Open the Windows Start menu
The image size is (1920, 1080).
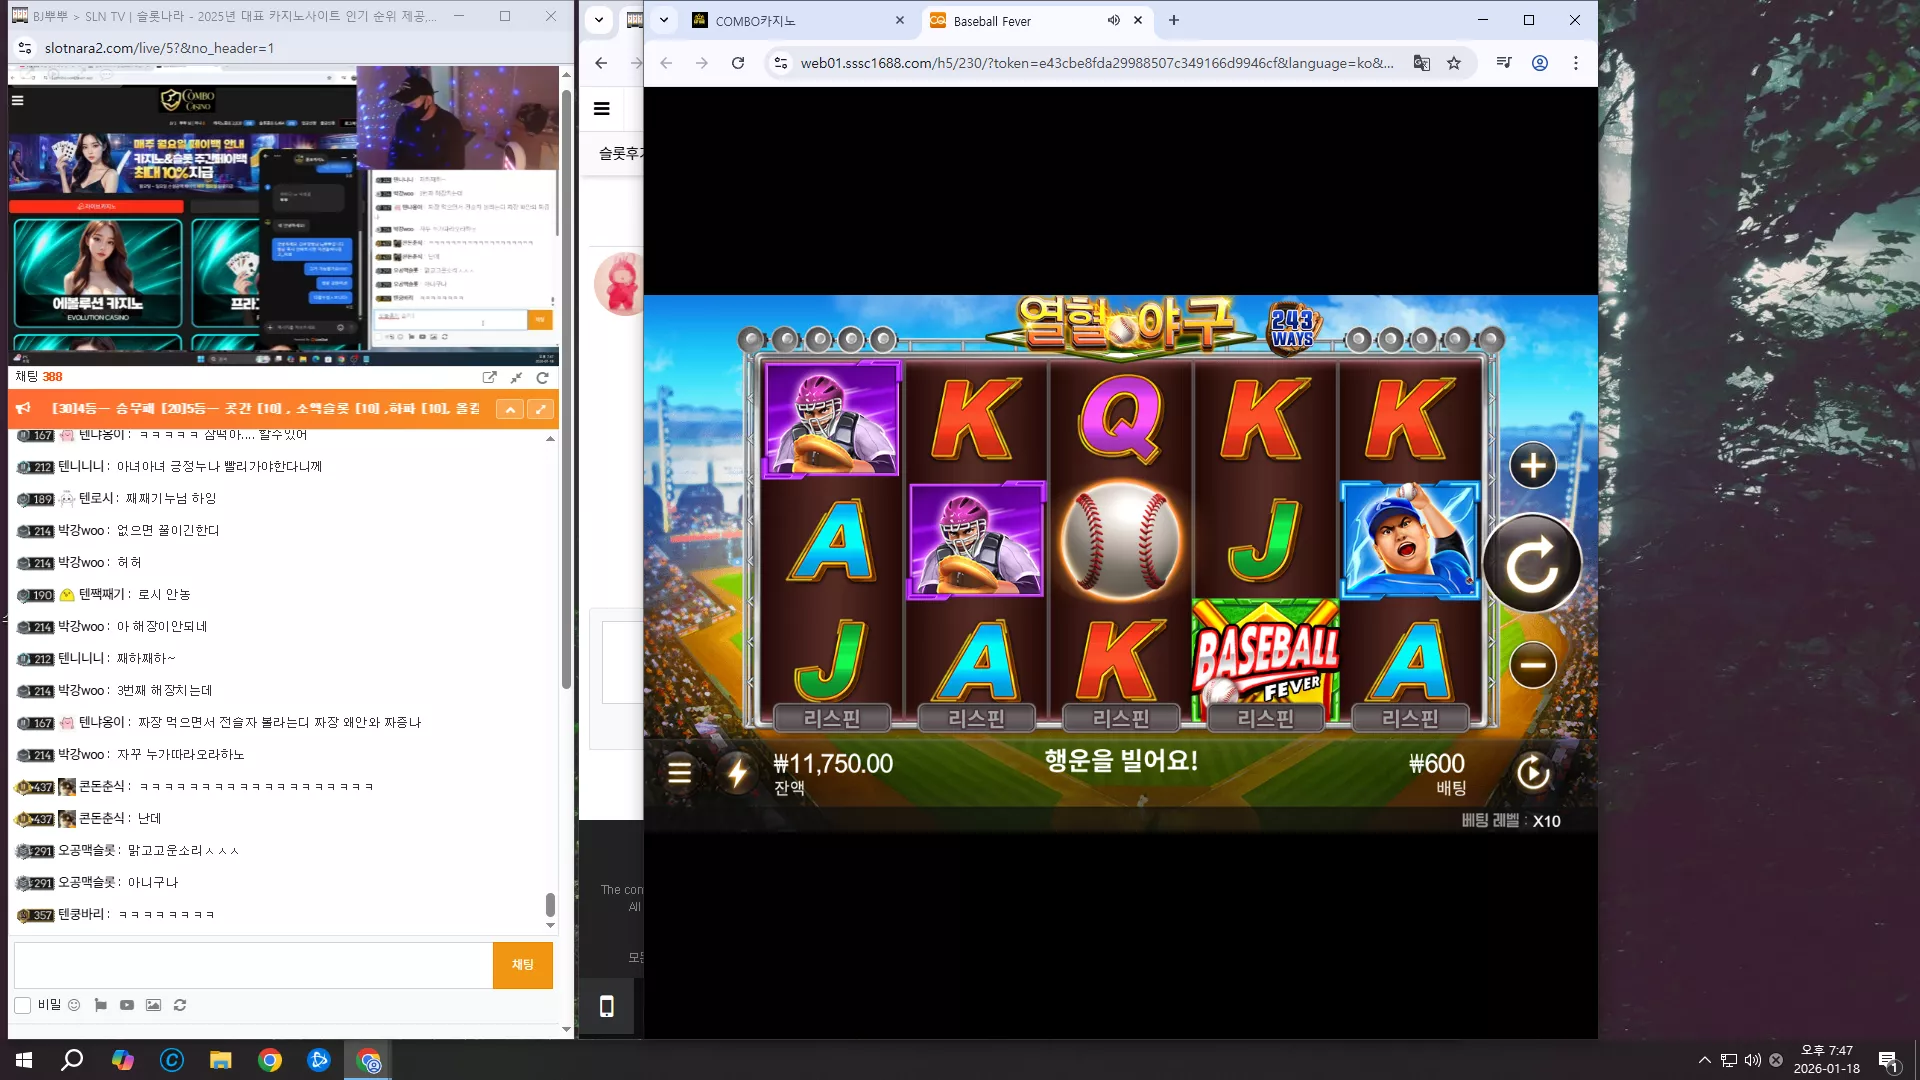[x=24, y=1060]
